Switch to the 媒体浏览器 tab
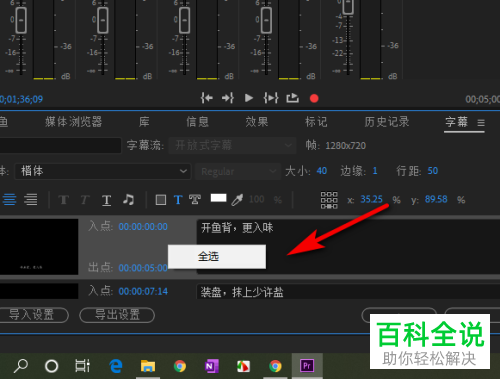Image resolution: width=500 pixels, height=379 pixels. (x=73, y=122)
